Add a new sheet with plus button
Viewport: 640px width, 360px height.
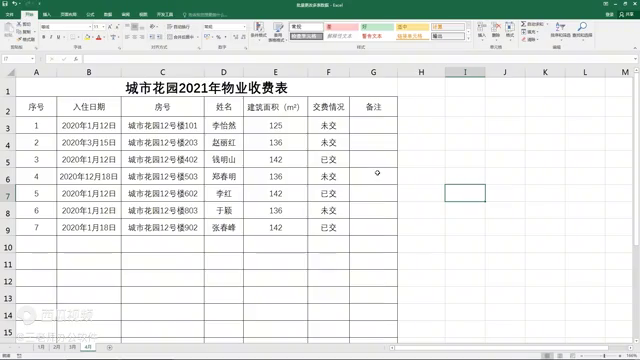109,347
